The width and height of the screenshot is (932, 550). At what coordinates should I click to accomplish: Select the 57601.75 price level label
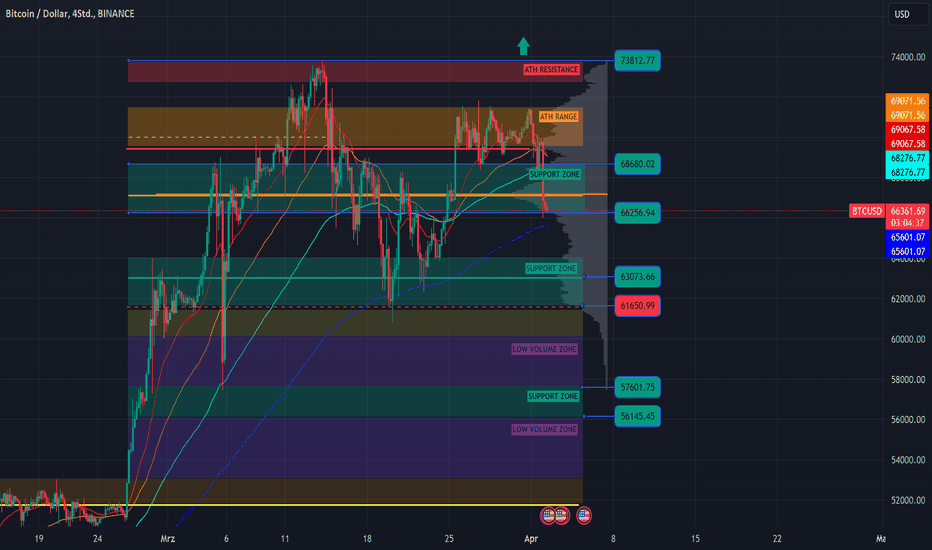coord(638,387)
